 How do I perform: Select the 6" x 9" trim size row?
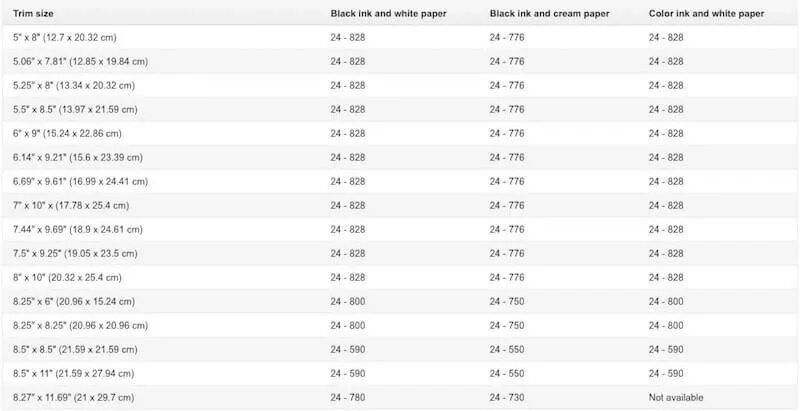400,133
